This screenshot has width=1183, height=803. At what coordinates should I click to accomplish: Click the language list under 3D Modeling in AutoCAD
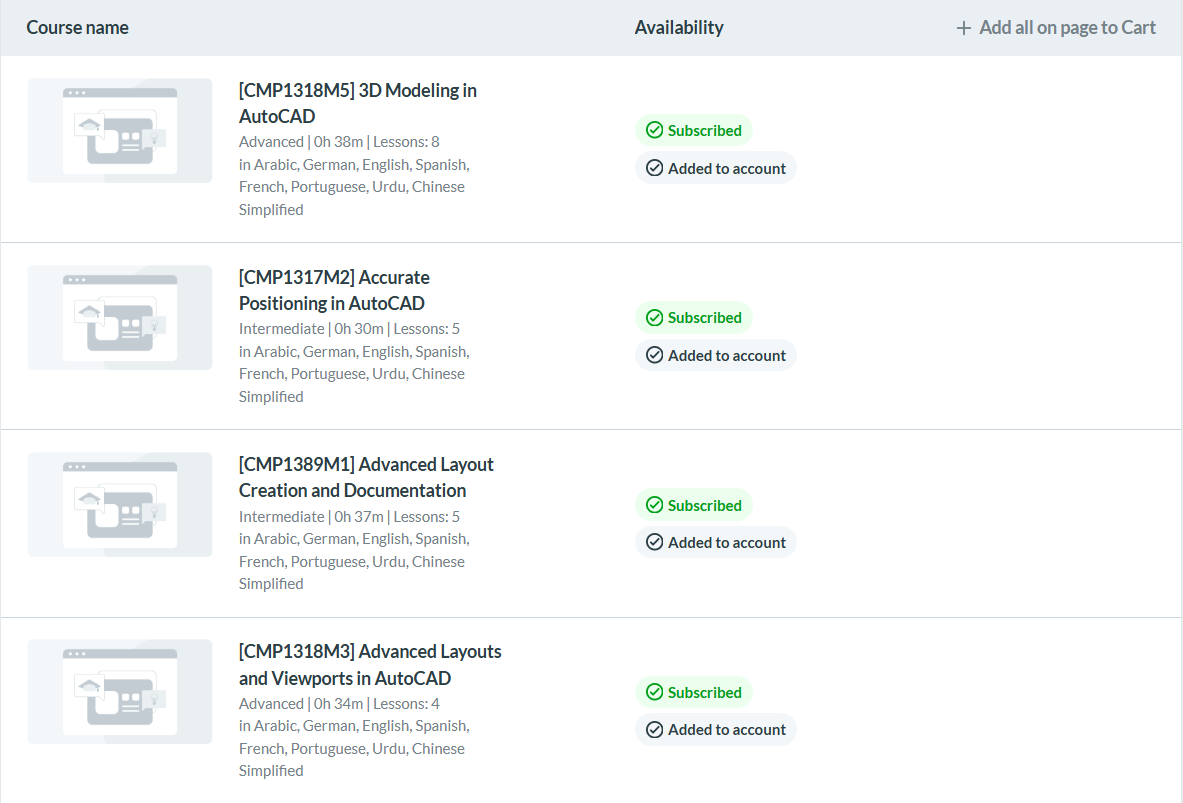coord(354,187)
